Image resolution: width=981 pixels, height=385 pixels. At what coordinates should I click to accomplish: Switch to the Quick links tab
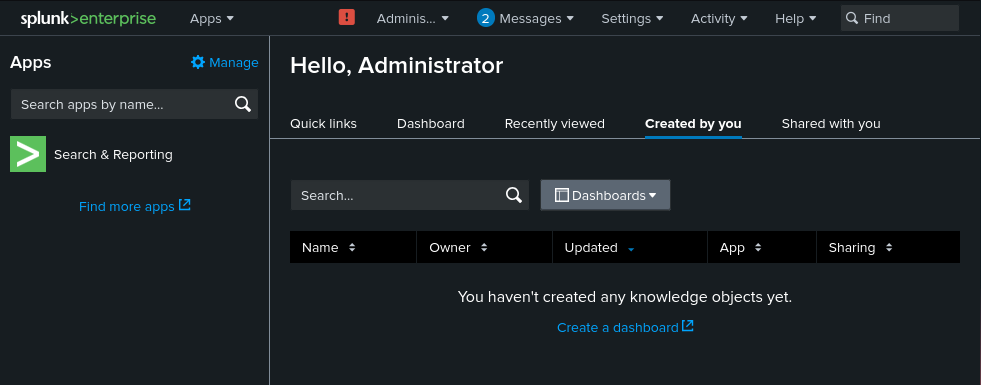pos(323,124)
